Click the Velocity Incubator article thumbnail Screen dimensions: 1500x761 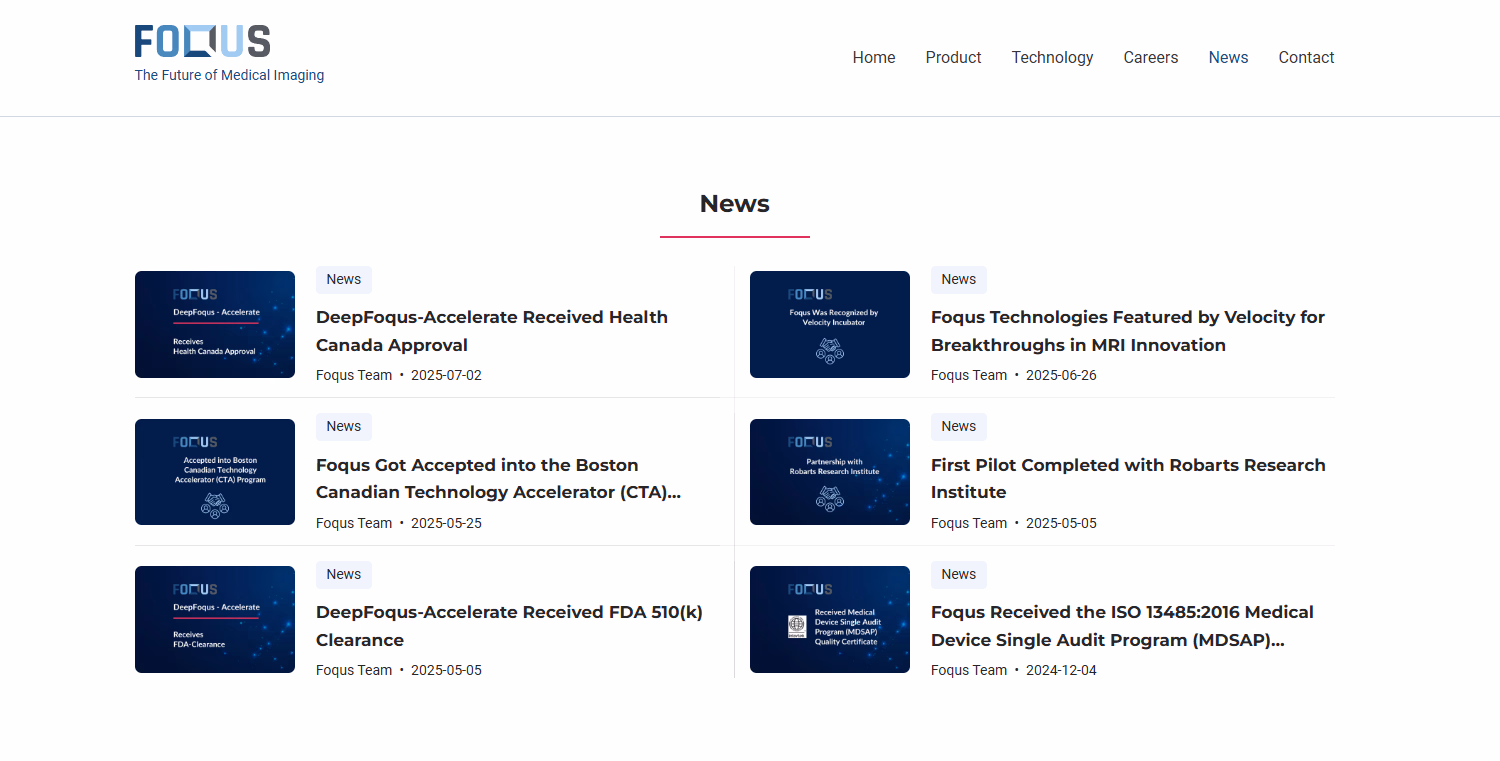829,324
